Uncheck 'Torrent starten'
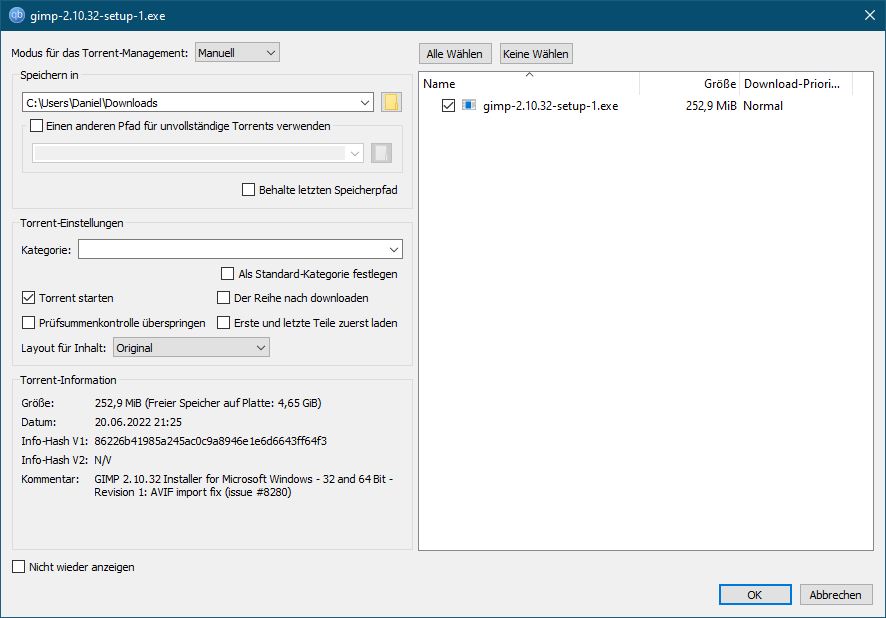This screenshot has width=886, height=618. [x=28, y=298]
